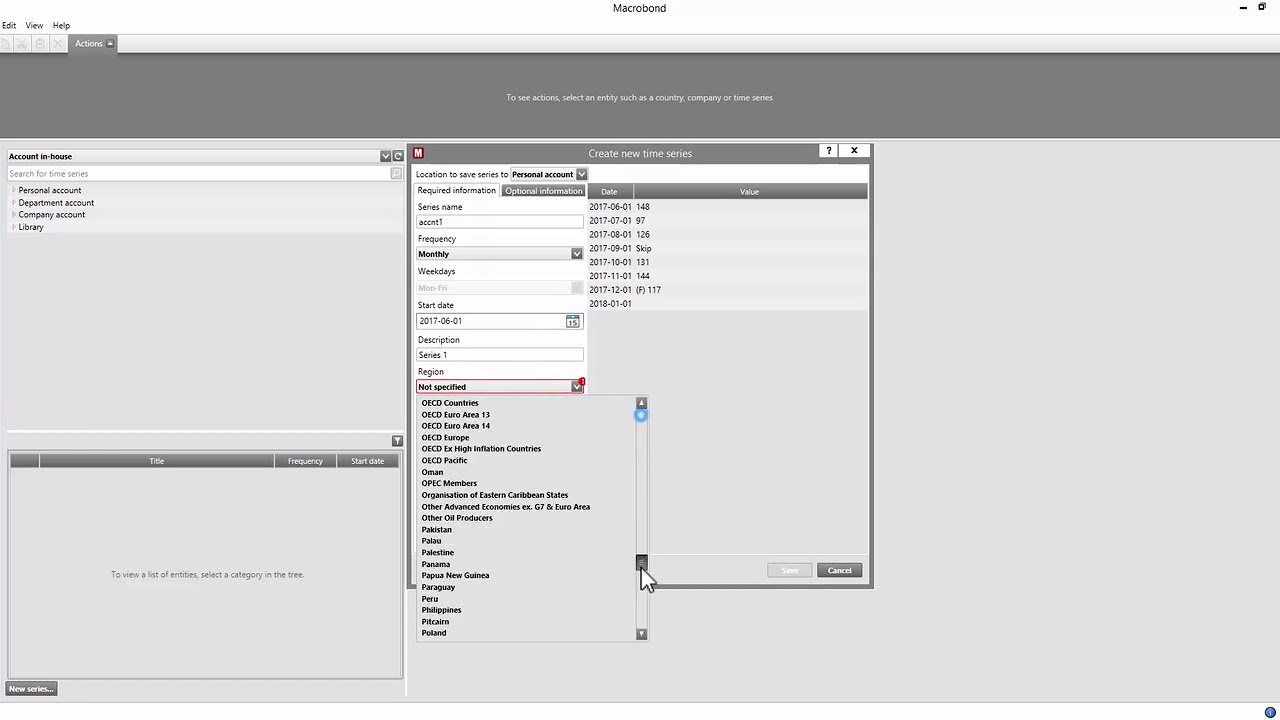Expand the Company account tree node
The width and height of the screenshot is (1280, 720).
14,215
